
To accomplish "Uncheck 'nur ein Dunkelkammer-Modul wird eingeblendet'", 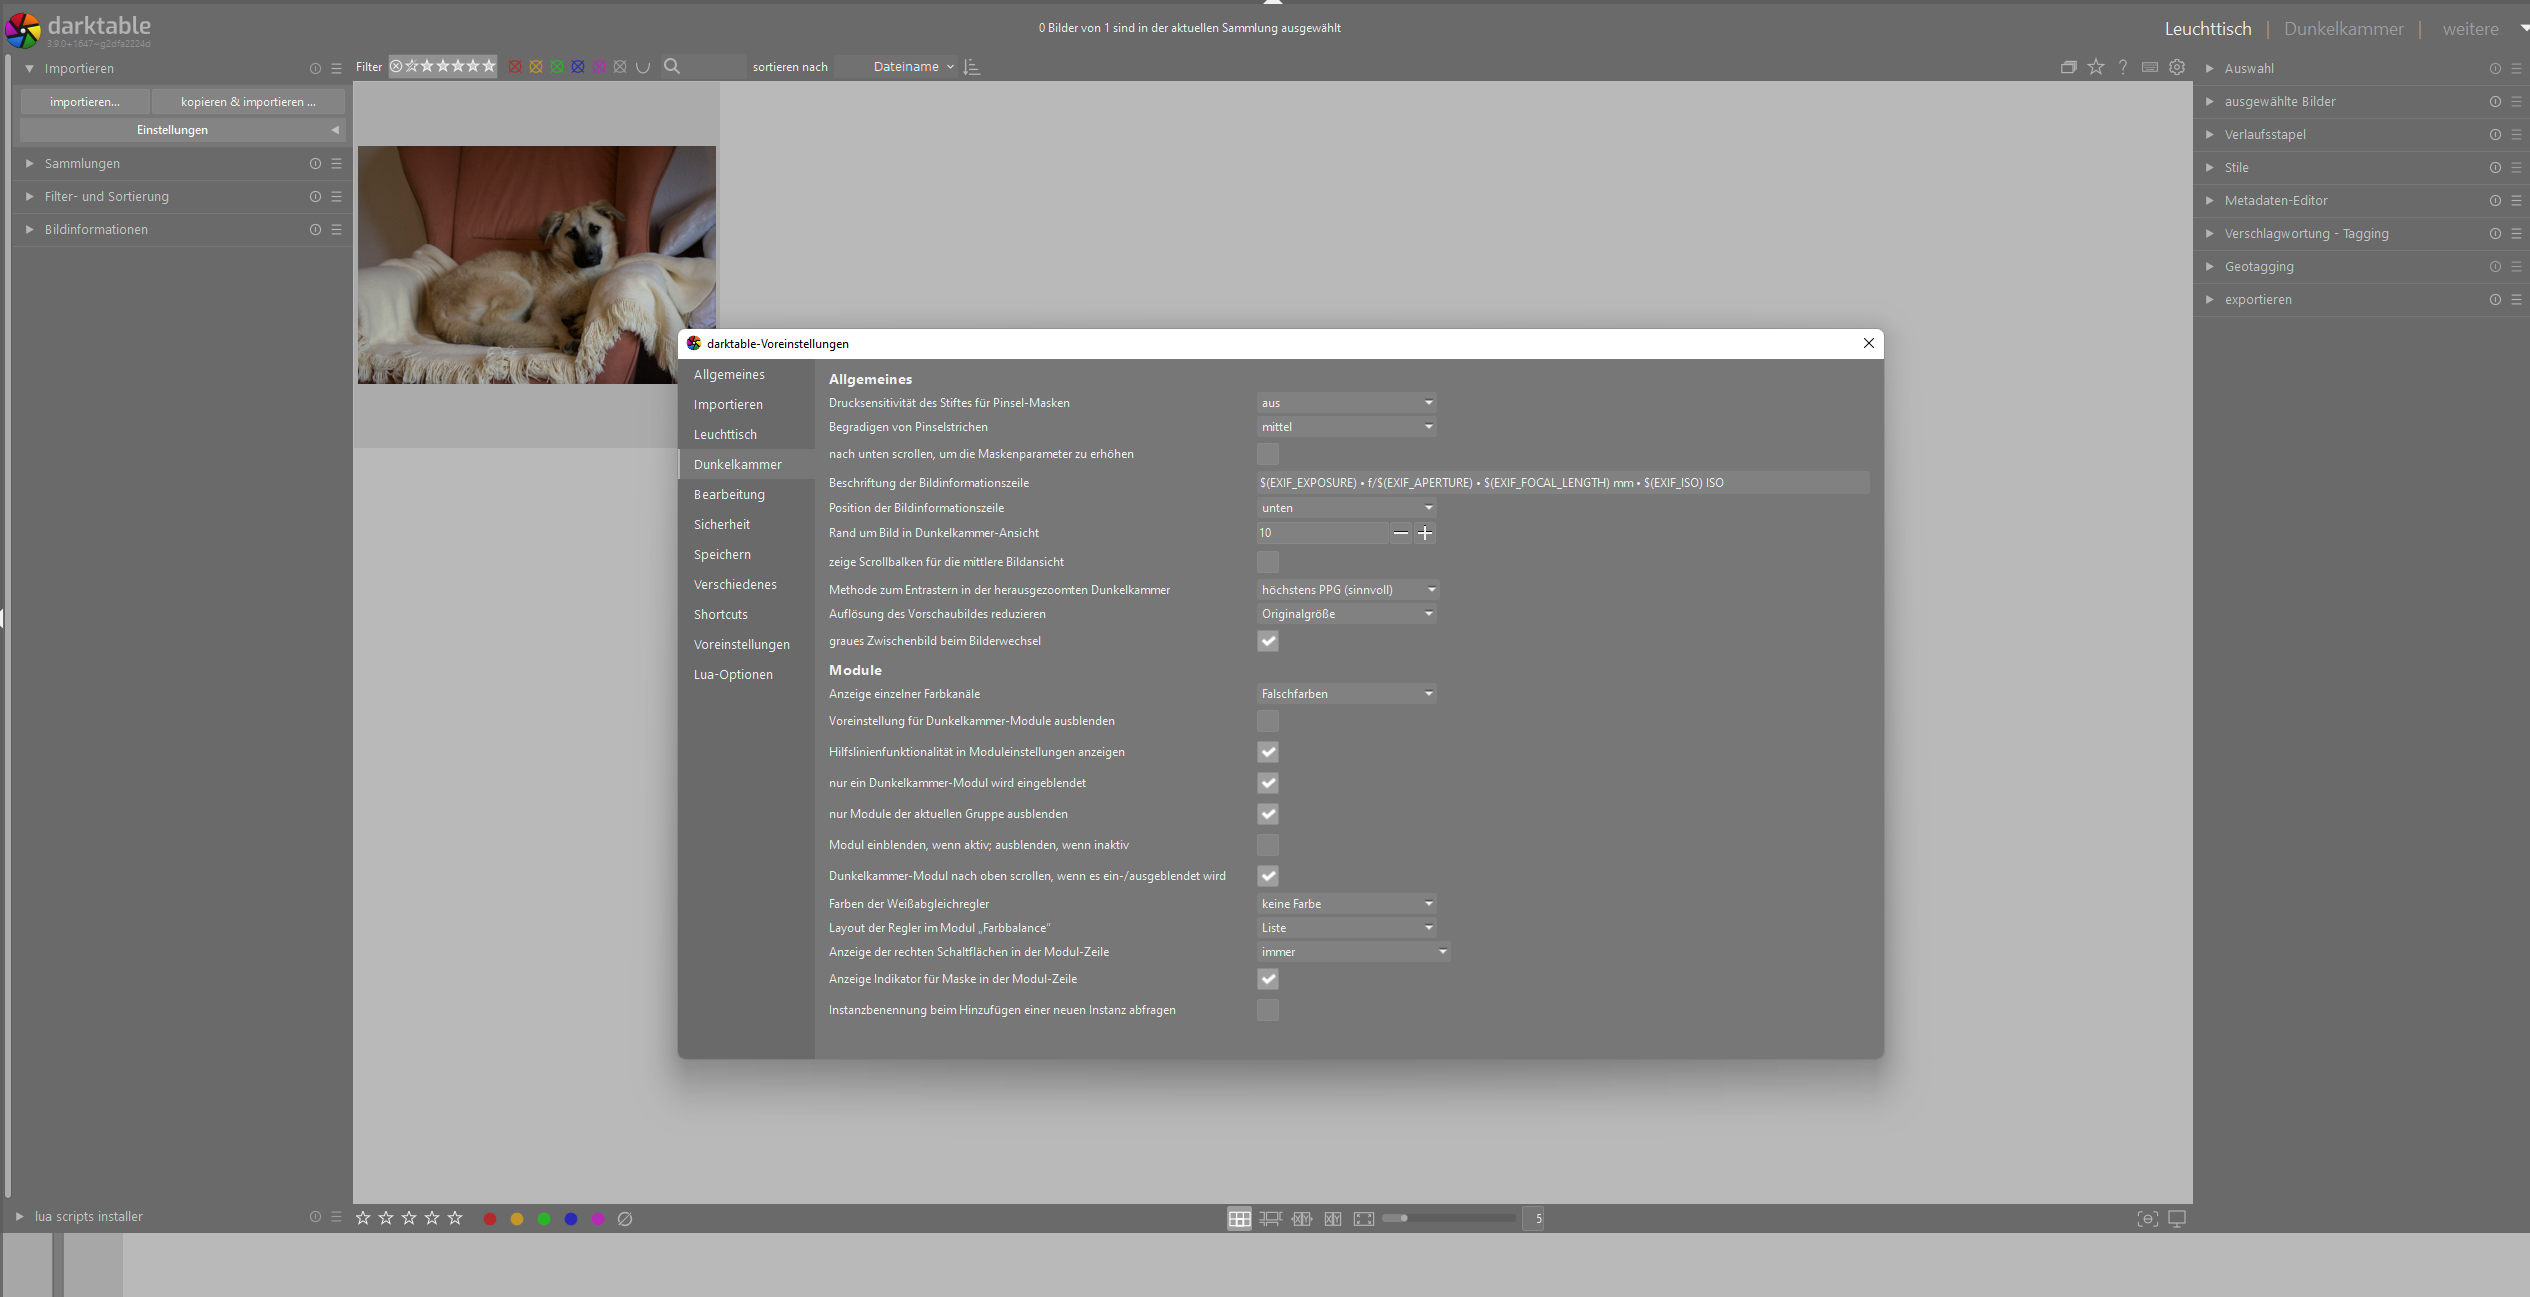I will [1267, 783].
